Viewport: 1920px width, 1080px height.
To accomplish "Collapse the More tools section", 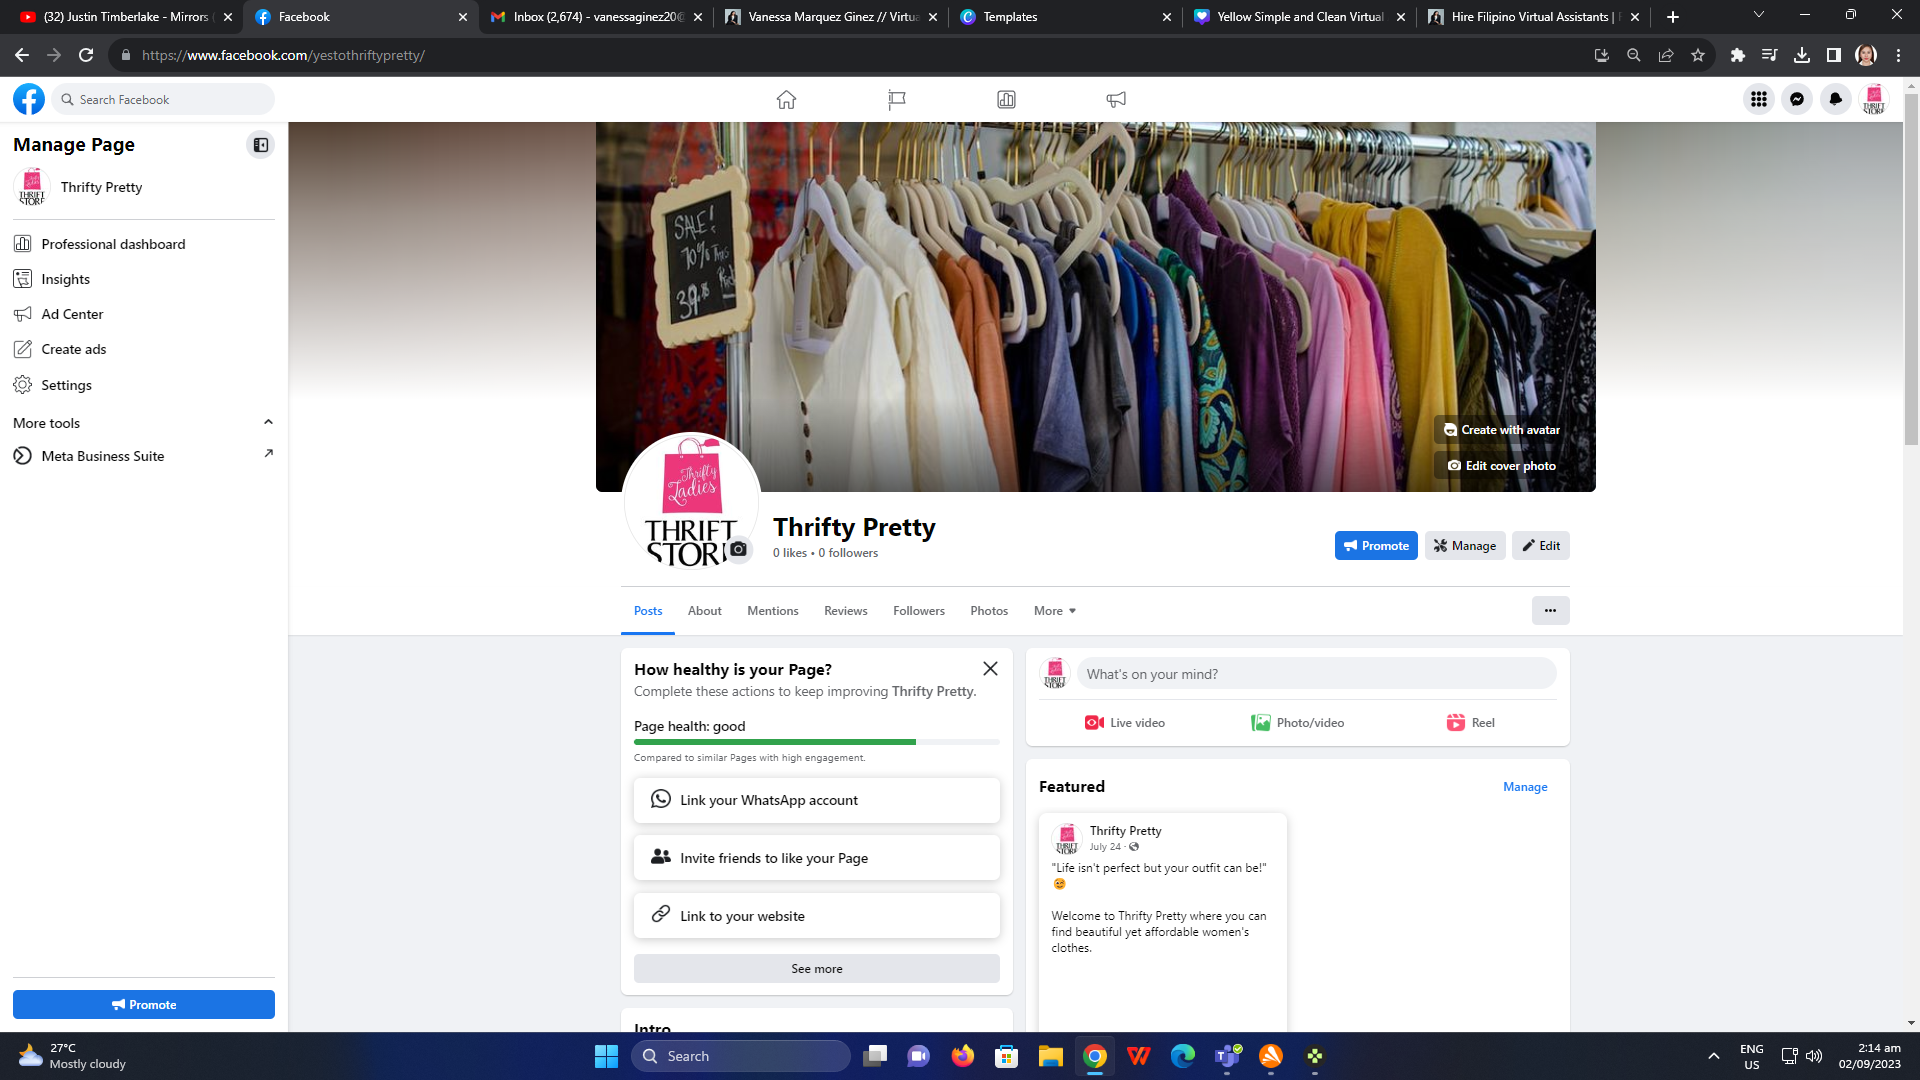I will [x=268, y=422].
